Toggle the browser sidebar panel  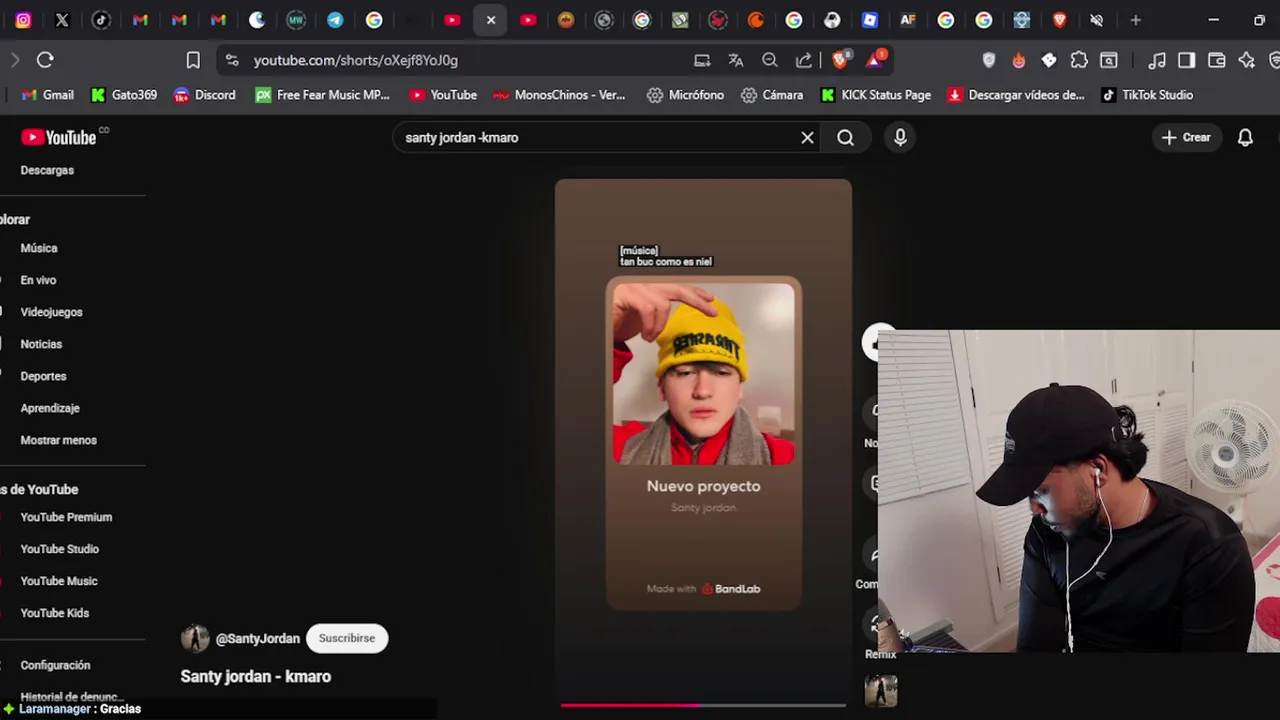pyautogui.click(x=1187, y=60)
